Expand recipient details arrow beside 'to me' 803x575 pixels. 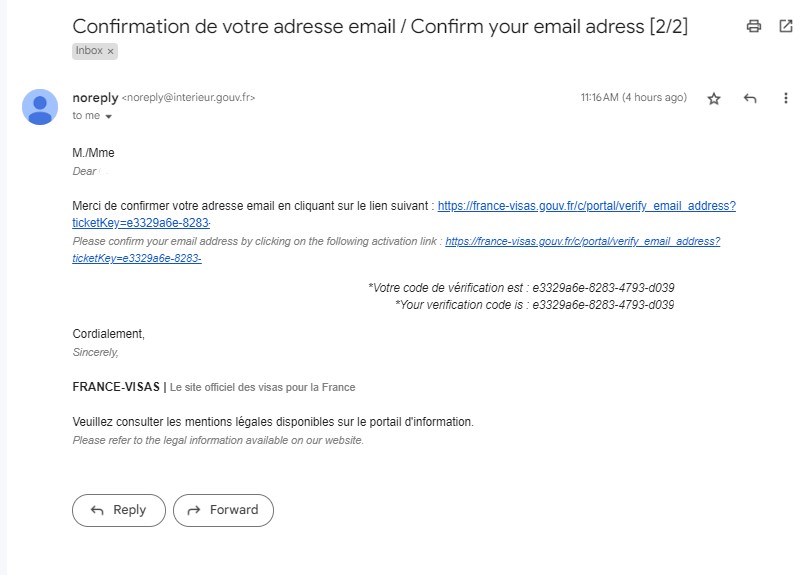(109, 117)
